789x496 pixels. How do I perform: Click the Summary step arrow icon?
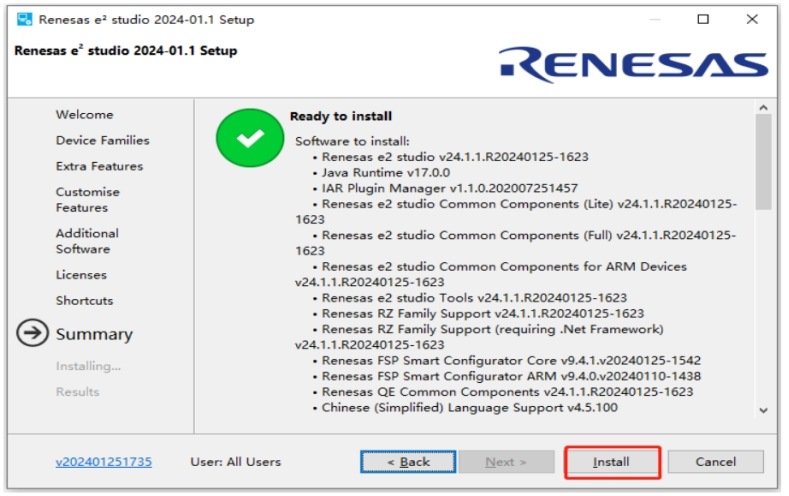coord(32,334)
